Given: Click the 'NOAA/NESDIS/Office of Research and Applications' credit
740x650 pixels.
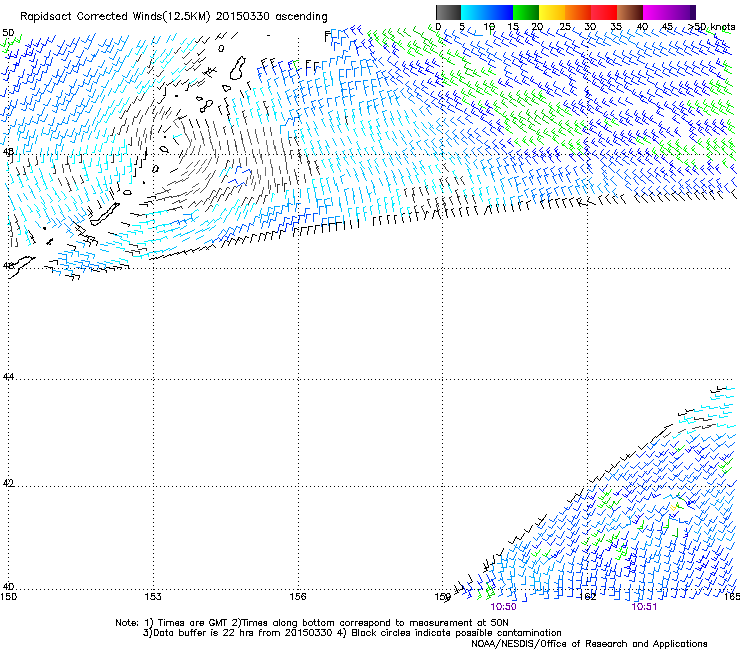Looking at the screenshot, I should pos(589,644).
